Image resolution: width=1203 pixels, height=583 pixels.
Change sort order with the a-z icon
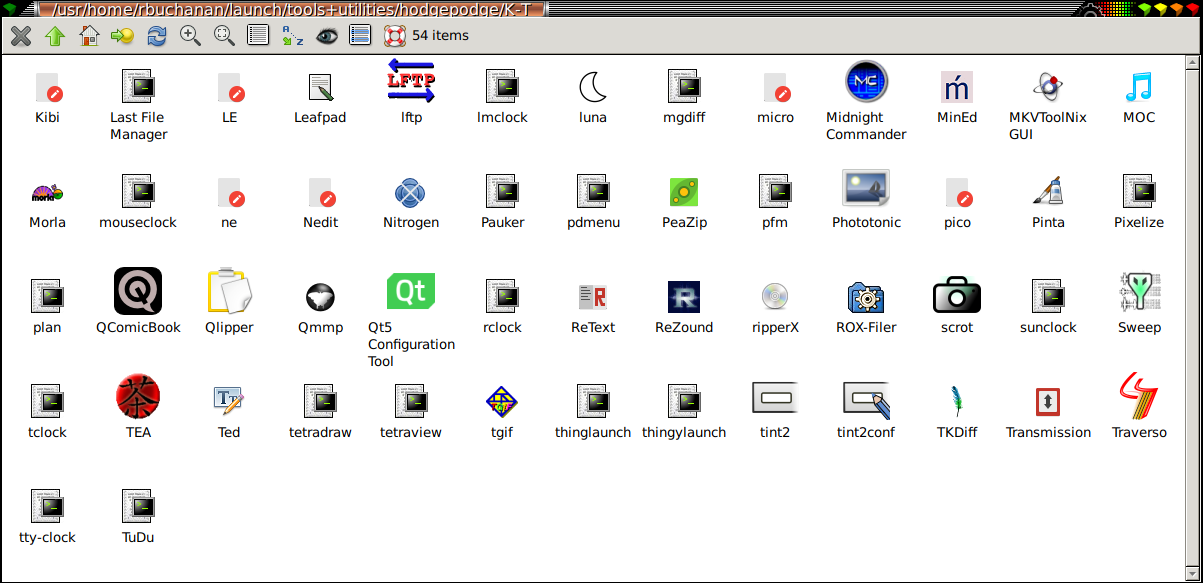pos(292,36)
